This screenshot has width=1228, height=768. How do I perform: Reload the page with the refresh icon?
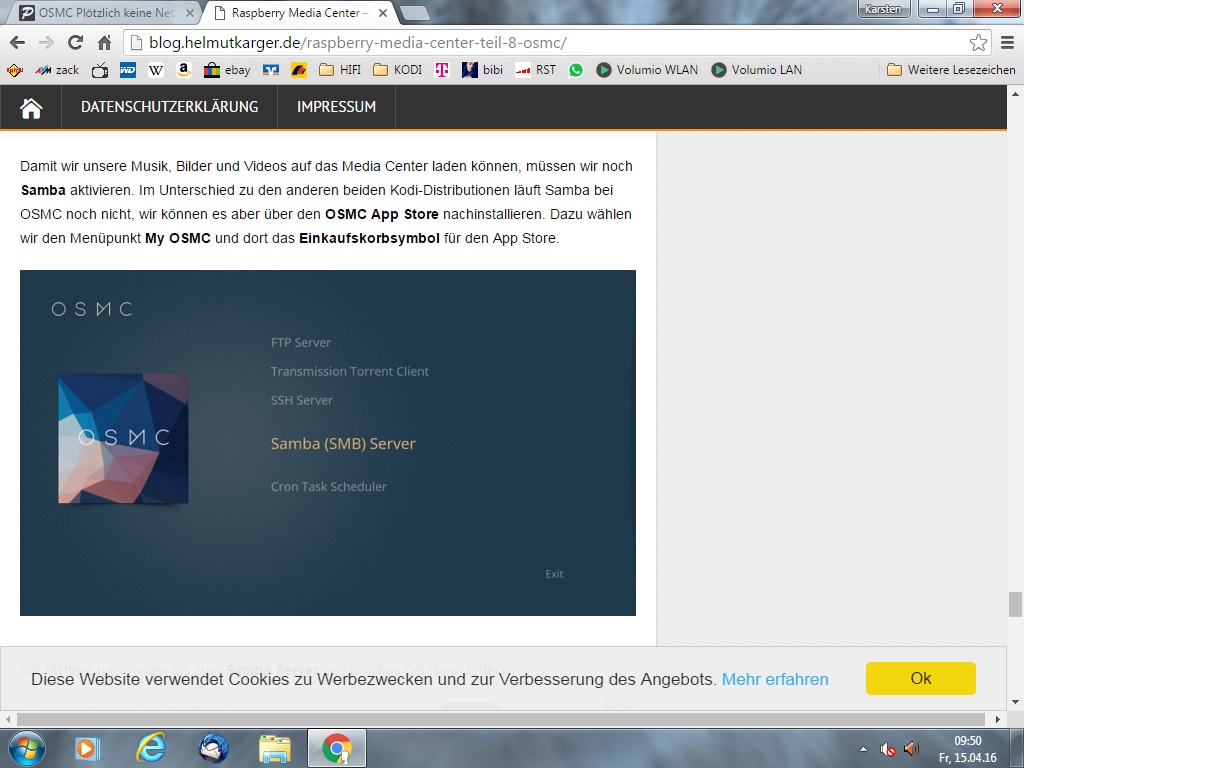pyautogui.click(x=75, y=42)
